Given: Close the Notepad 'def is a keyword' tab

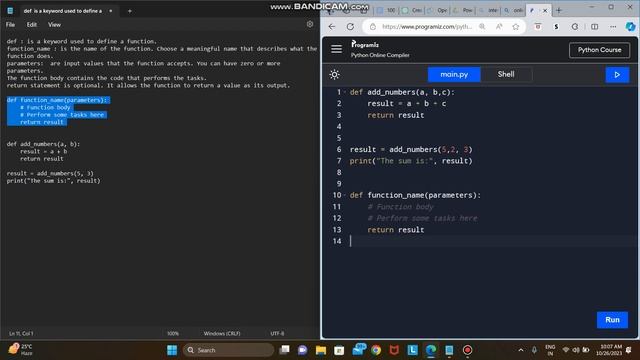Looking at the screenshot, I should (x=110, y=11).
